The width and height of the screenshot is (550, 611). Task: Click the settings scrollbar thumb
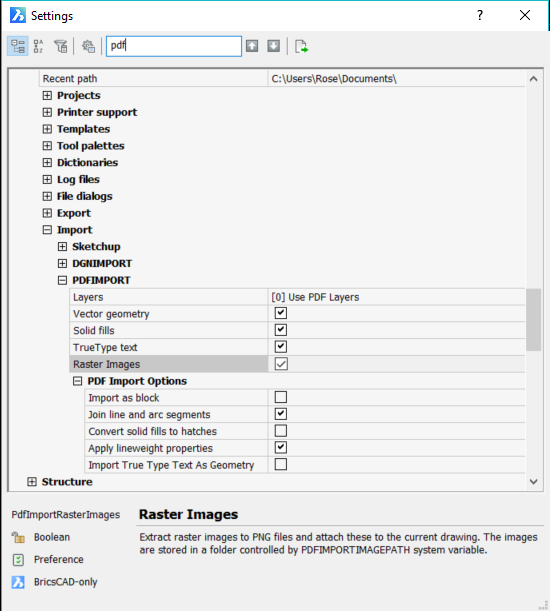click(x=533, y=320)
